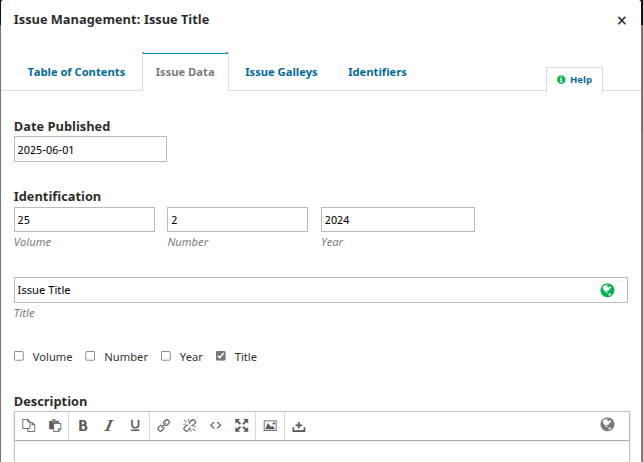Insert a link in the Description

pyautogui.click(x=164, y=425)
